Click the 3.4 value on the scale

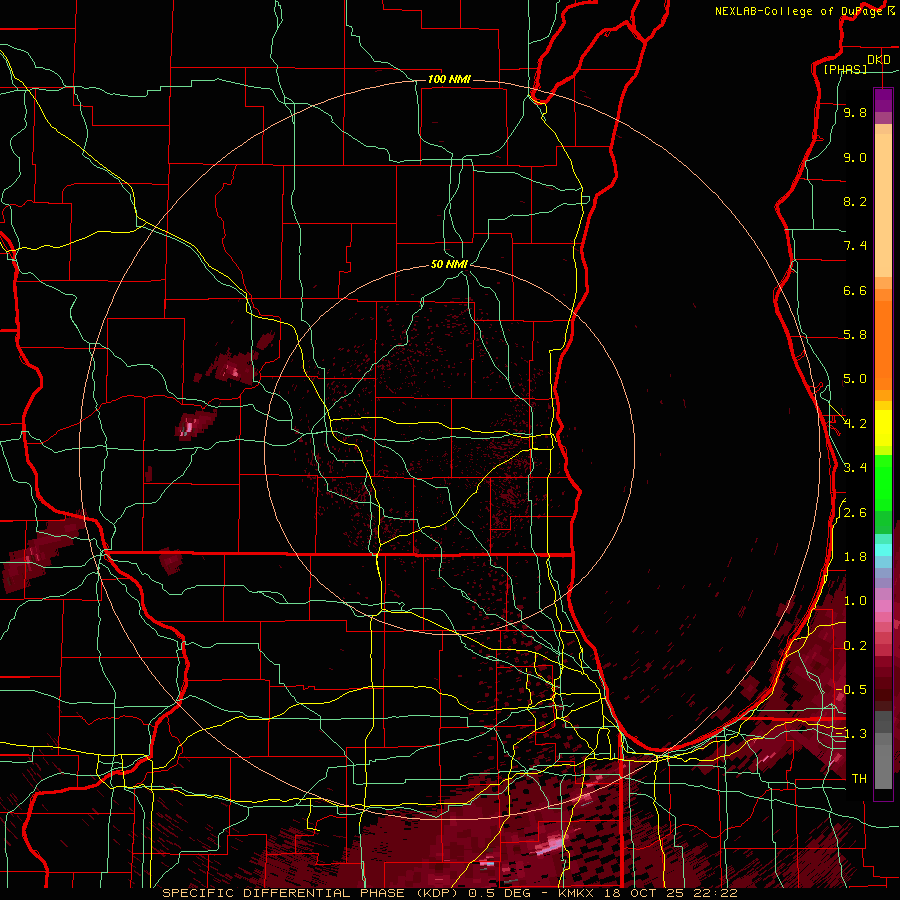855,468
